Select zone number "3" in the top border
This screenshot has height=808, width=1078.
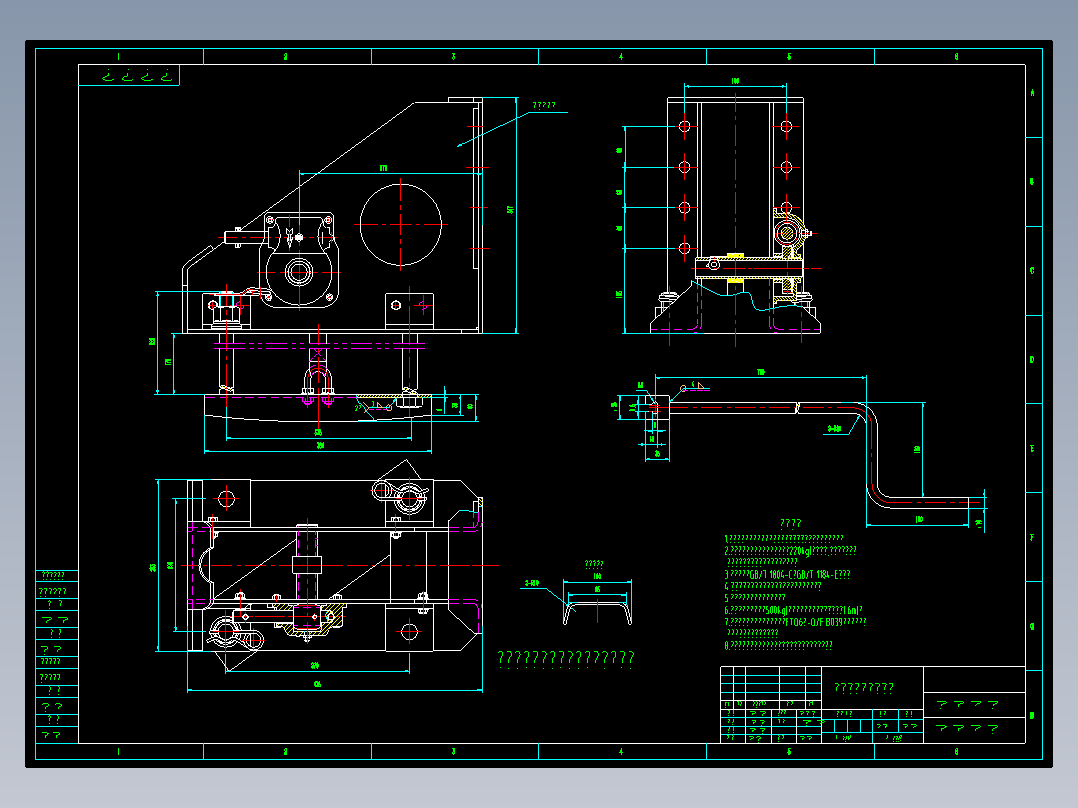tap(453, 56)
